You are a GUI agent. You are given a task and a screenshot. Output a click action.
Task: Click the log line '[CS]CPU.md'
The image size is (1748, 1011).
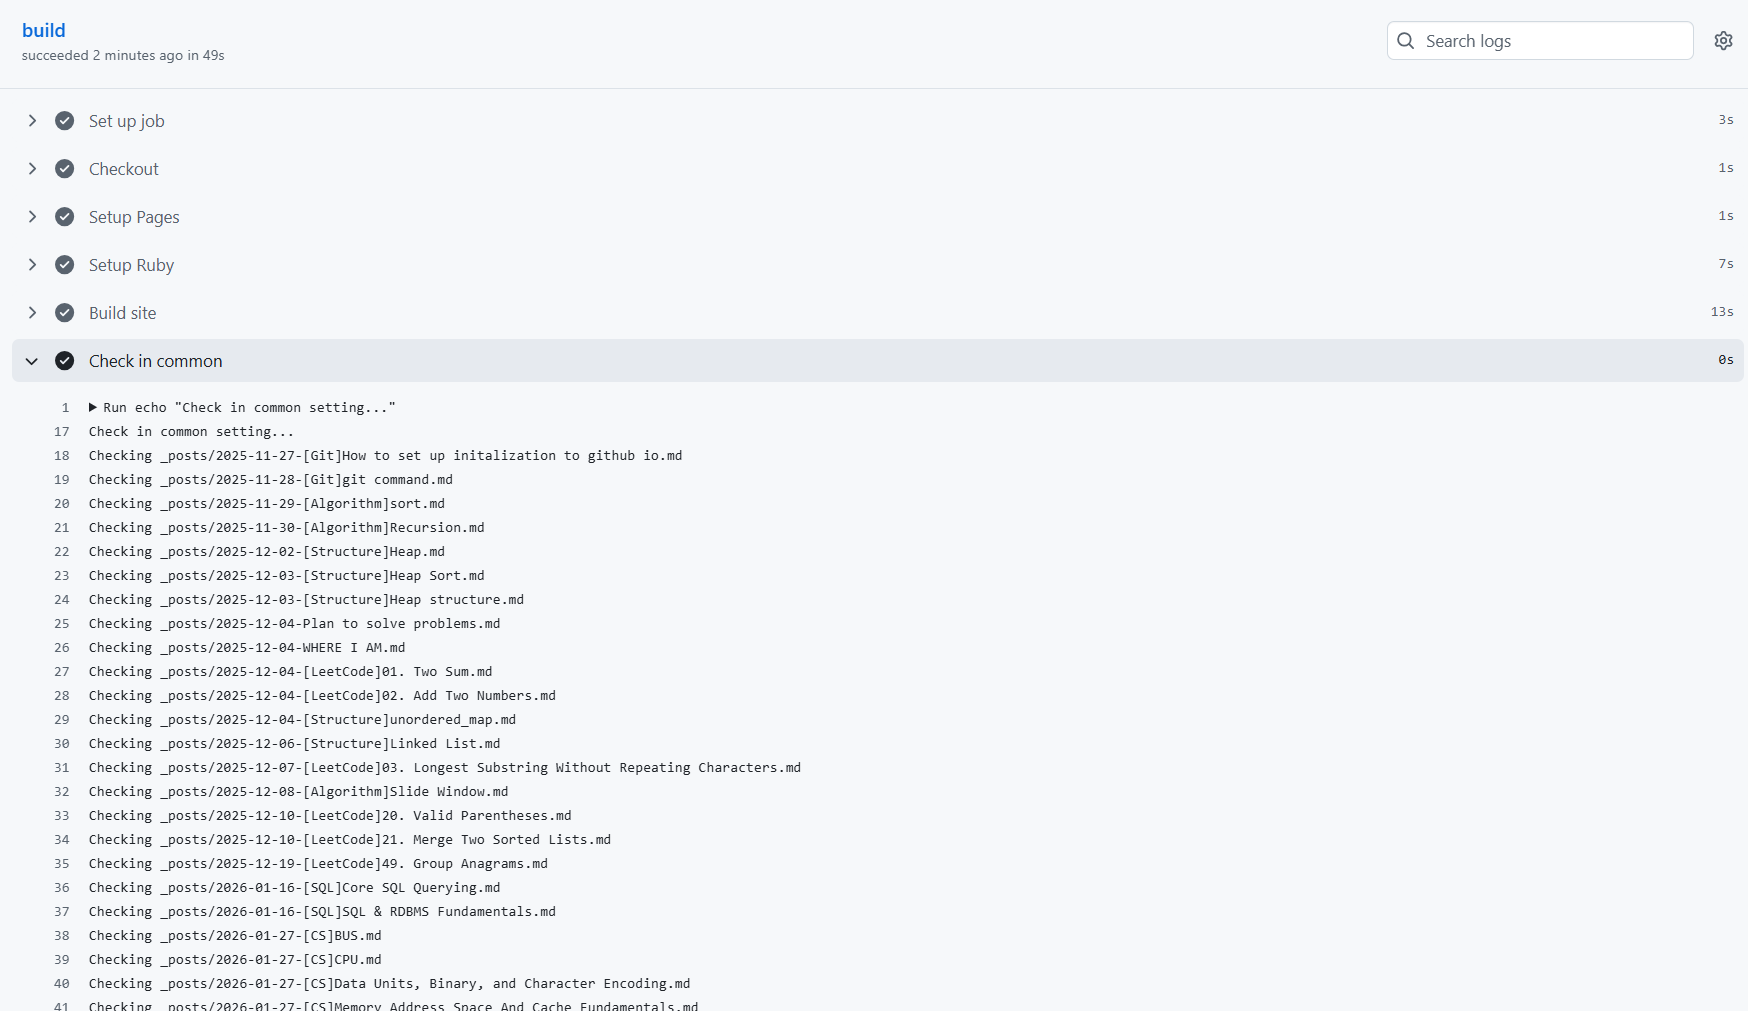click(235, 960)
